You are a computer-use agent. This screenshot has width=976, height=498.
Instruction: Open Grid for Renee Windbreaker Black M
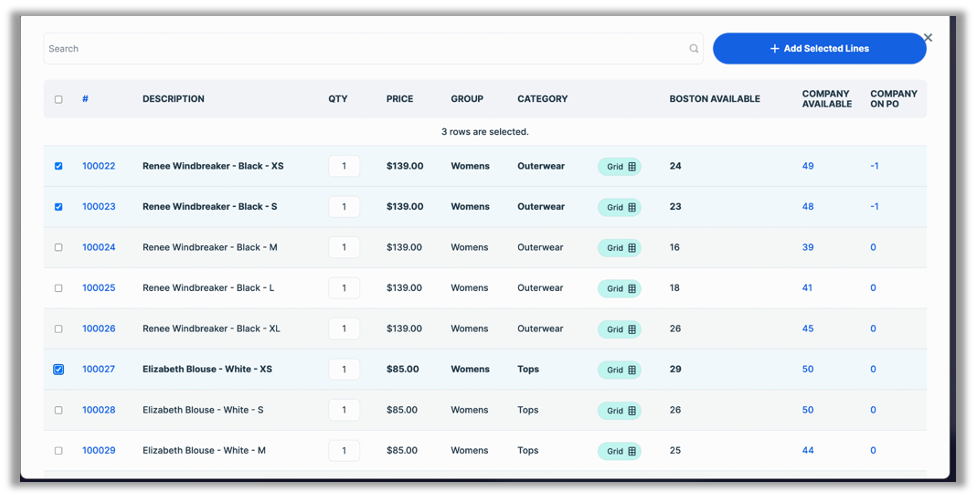(619, 248)
